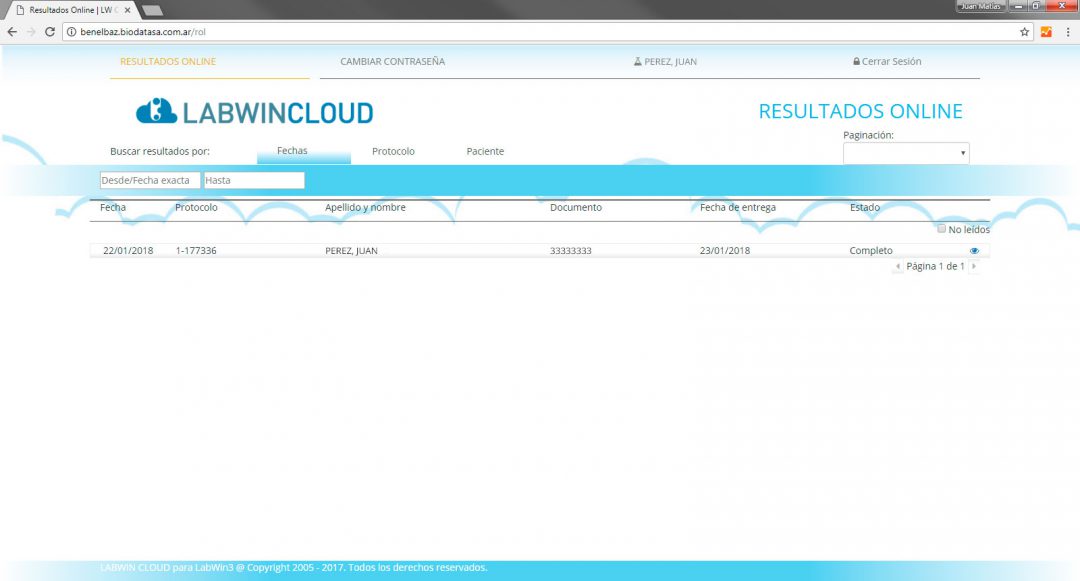Image resolution: width=1080 pixels, height=581 pixels.
Task: Open Chrome three-dot menu
Action: pyautogui.click(x=1067, y=32)
